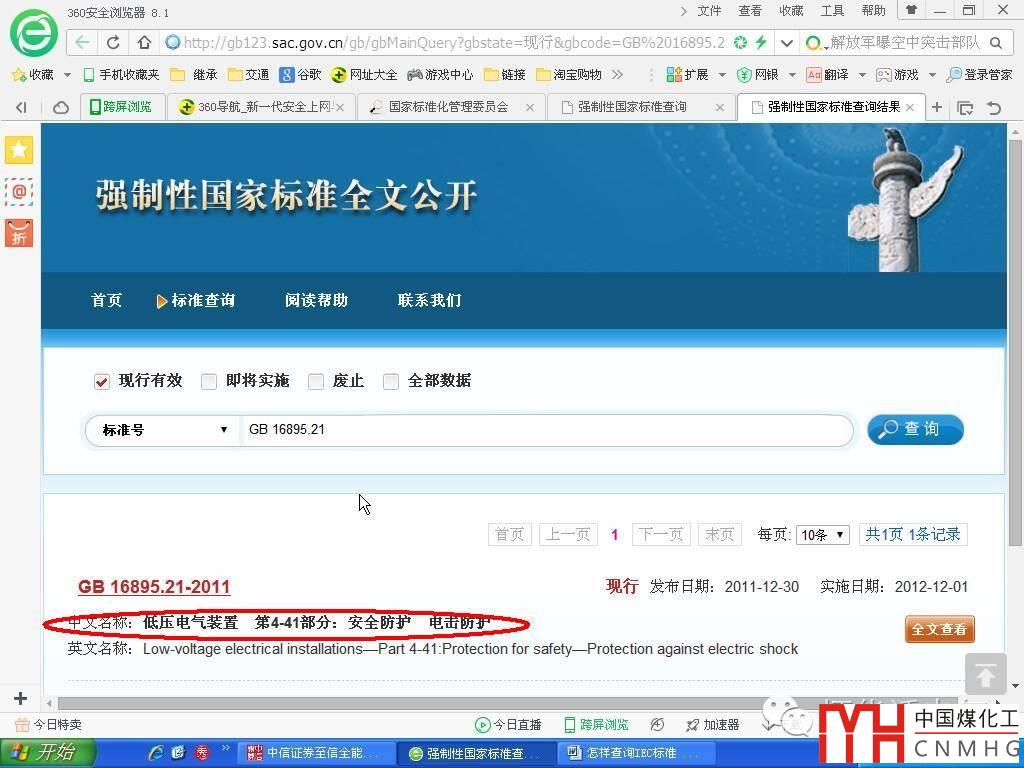Click the home page icon in toolbar

(144, 43)
